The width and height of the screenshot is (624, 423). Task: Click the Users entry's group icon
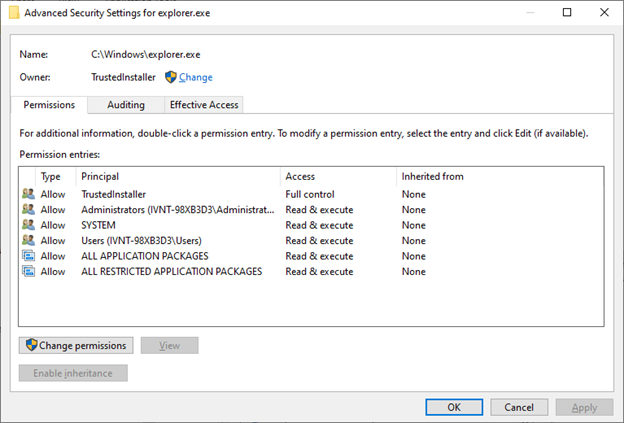click(x=28, y=241)
